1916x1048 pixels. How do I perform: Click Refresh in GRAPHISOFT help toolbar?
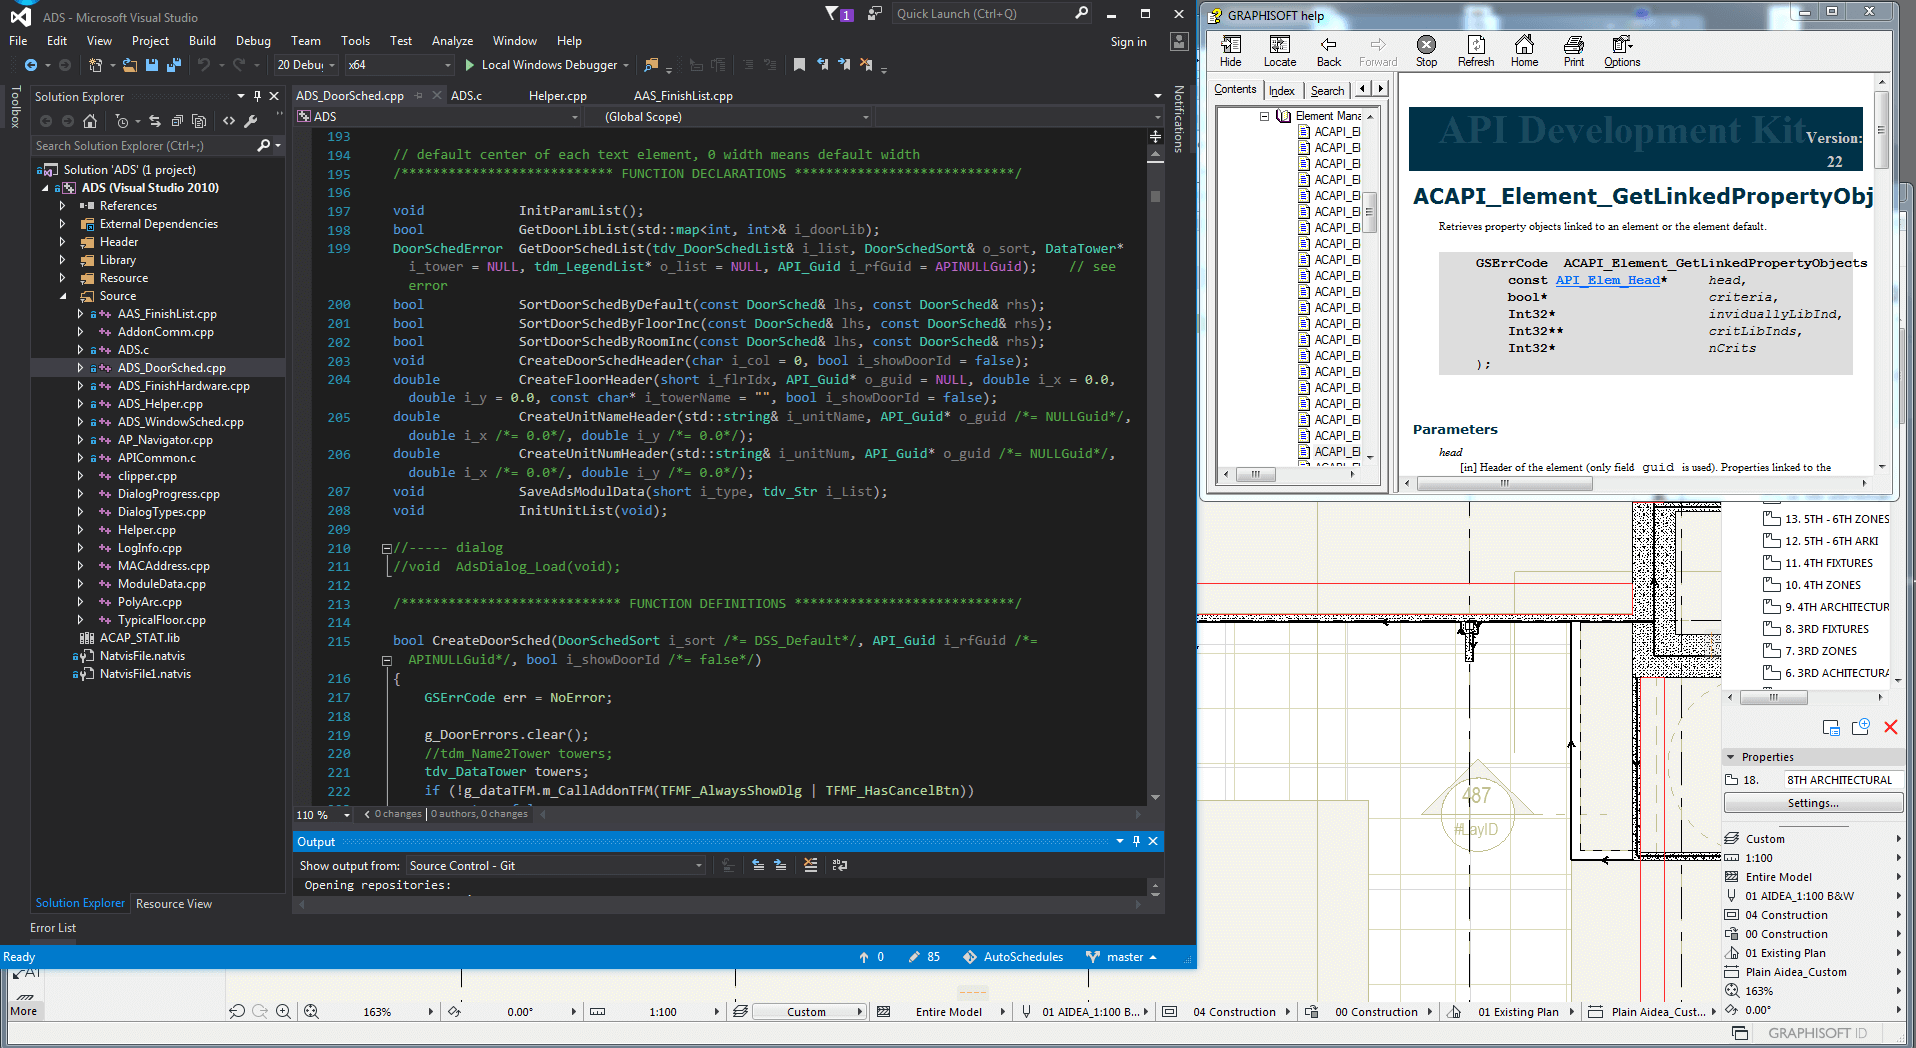pyautogui.click(x=1475, y=51)
